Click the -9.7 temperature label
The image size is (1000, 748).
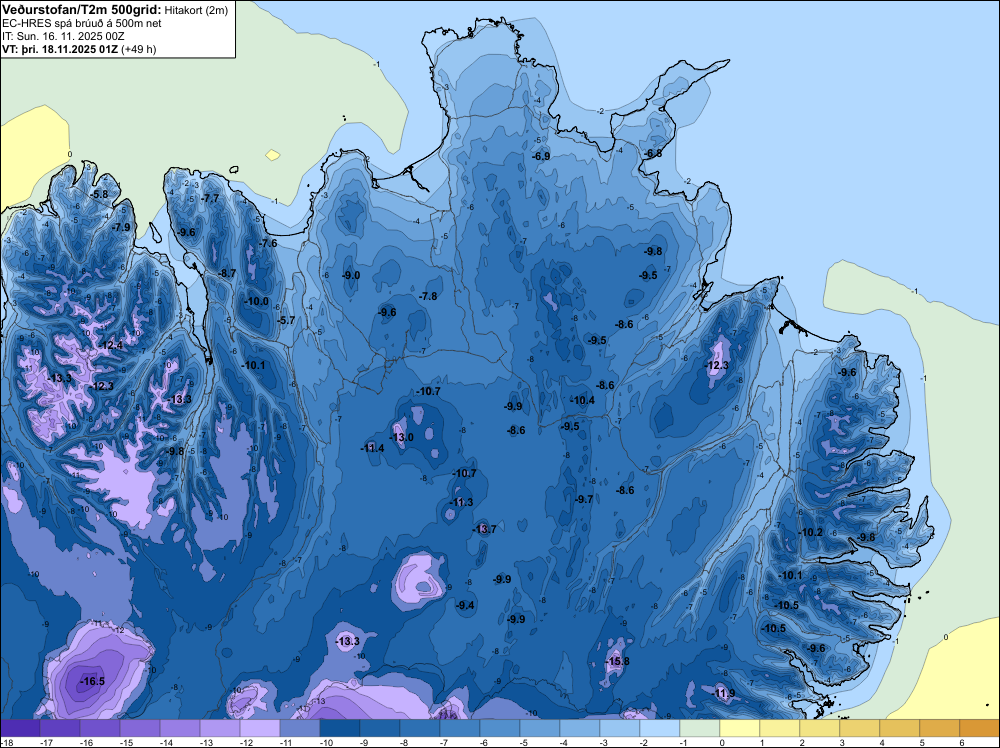(x=583, y=499)
